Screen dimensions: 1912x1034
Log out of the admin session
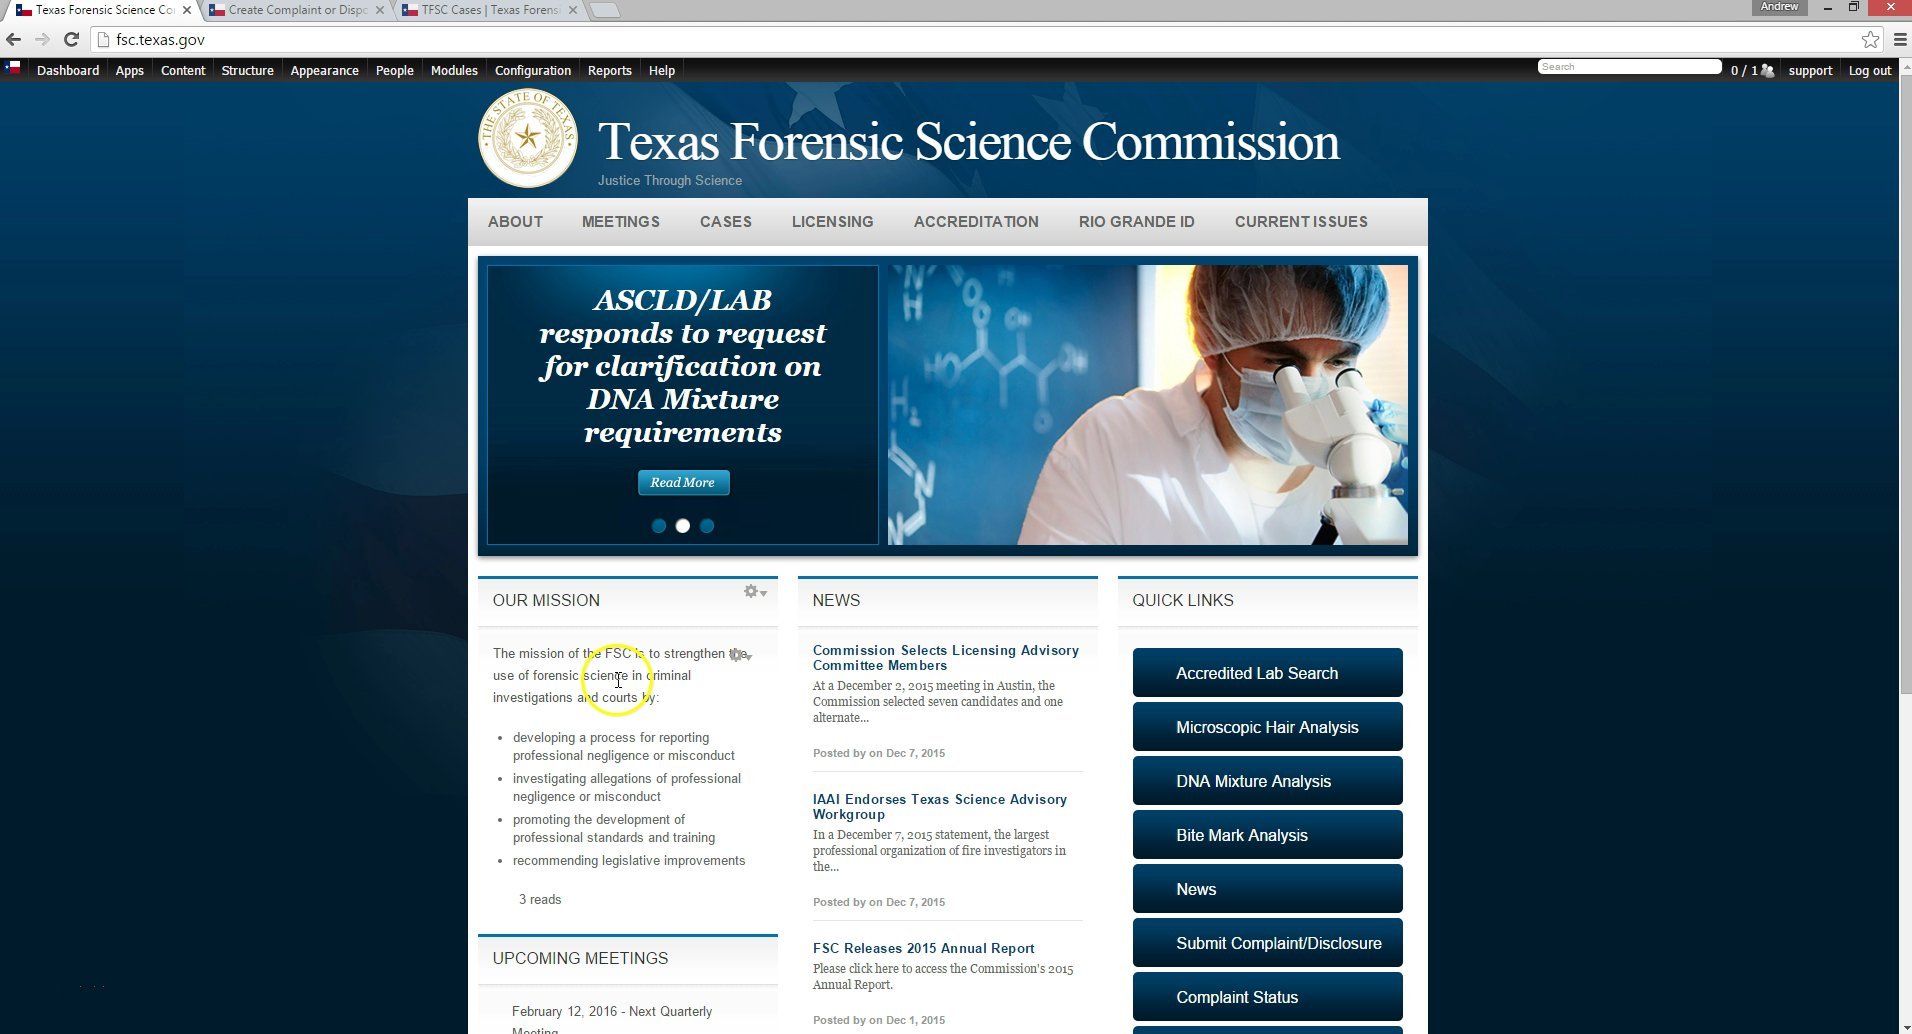(1870, 70)
